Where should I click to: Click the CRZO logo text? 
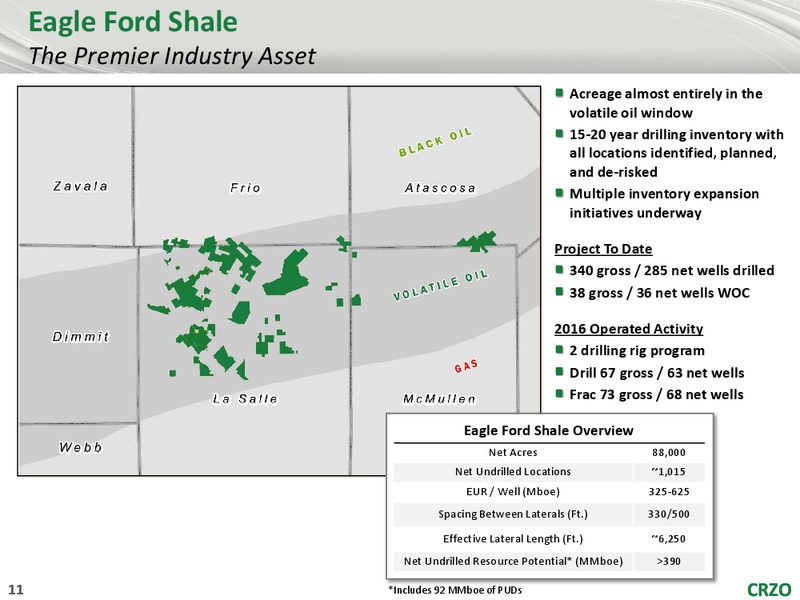[x=769, y=590]
